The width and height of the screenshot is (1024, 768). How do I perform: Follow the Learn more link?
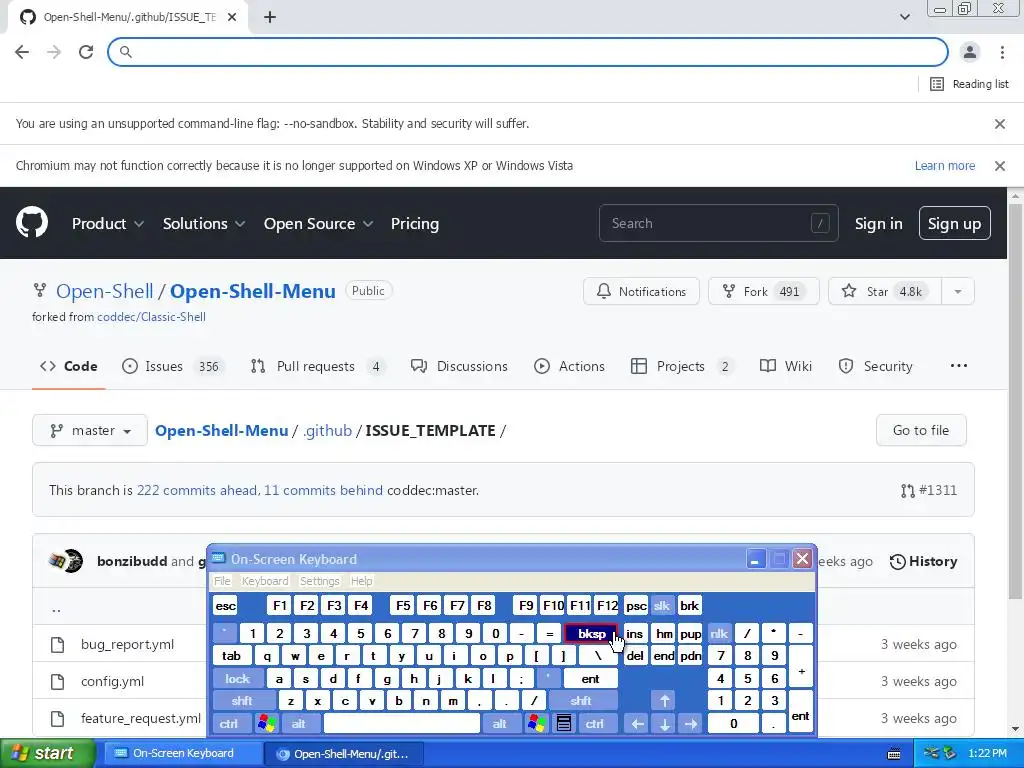(x=944, y=166)
